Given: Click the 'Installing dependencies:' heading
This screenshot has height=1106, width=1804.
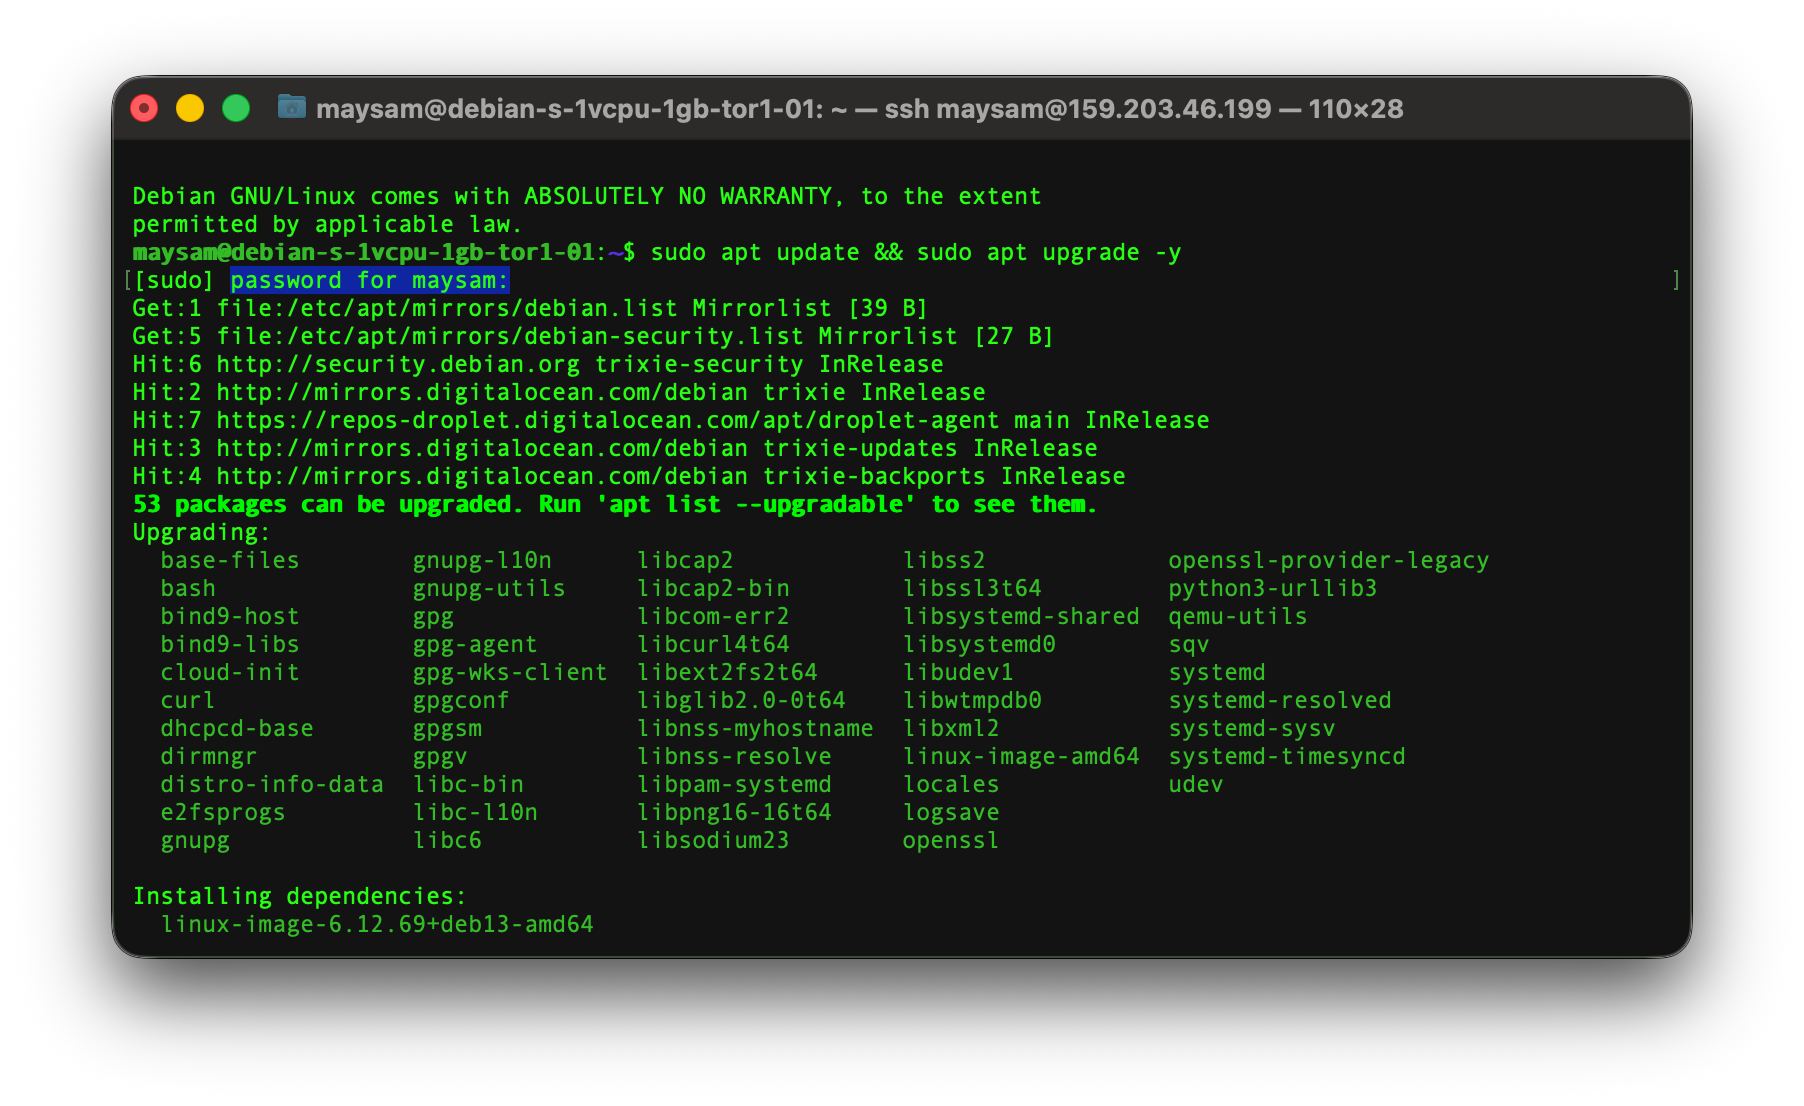Looking at the screenshot, I should 300,896.
